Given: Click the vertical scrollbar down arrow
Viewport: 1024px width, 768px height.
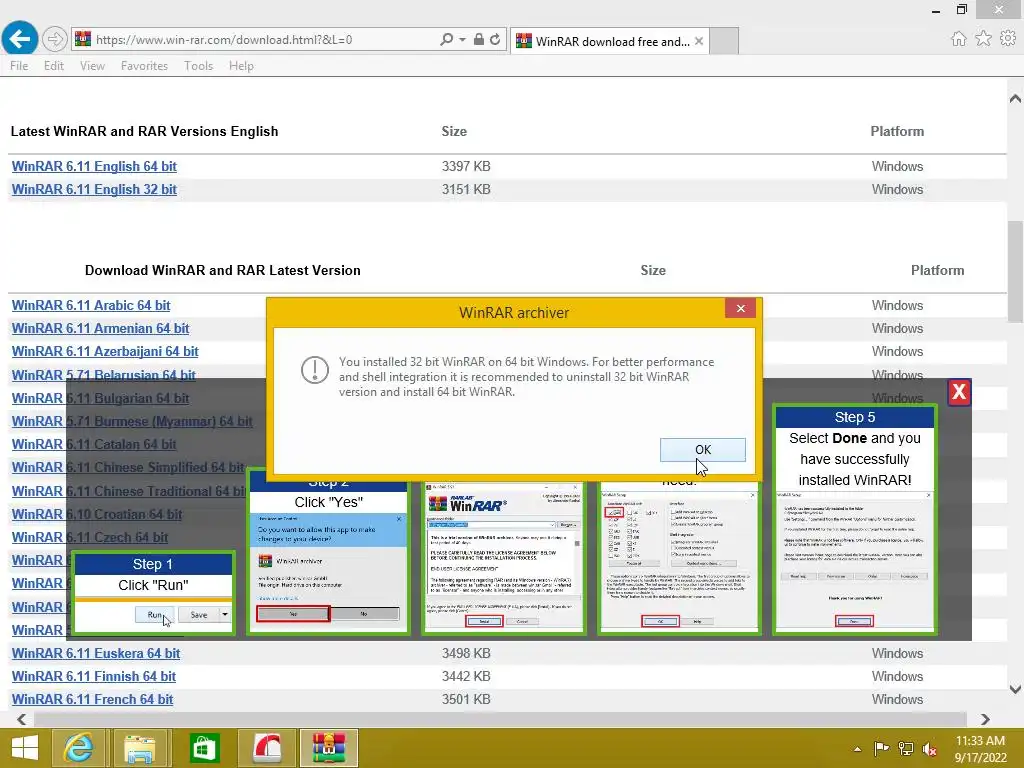Looking at the screenshot, I should (1015, 689).
